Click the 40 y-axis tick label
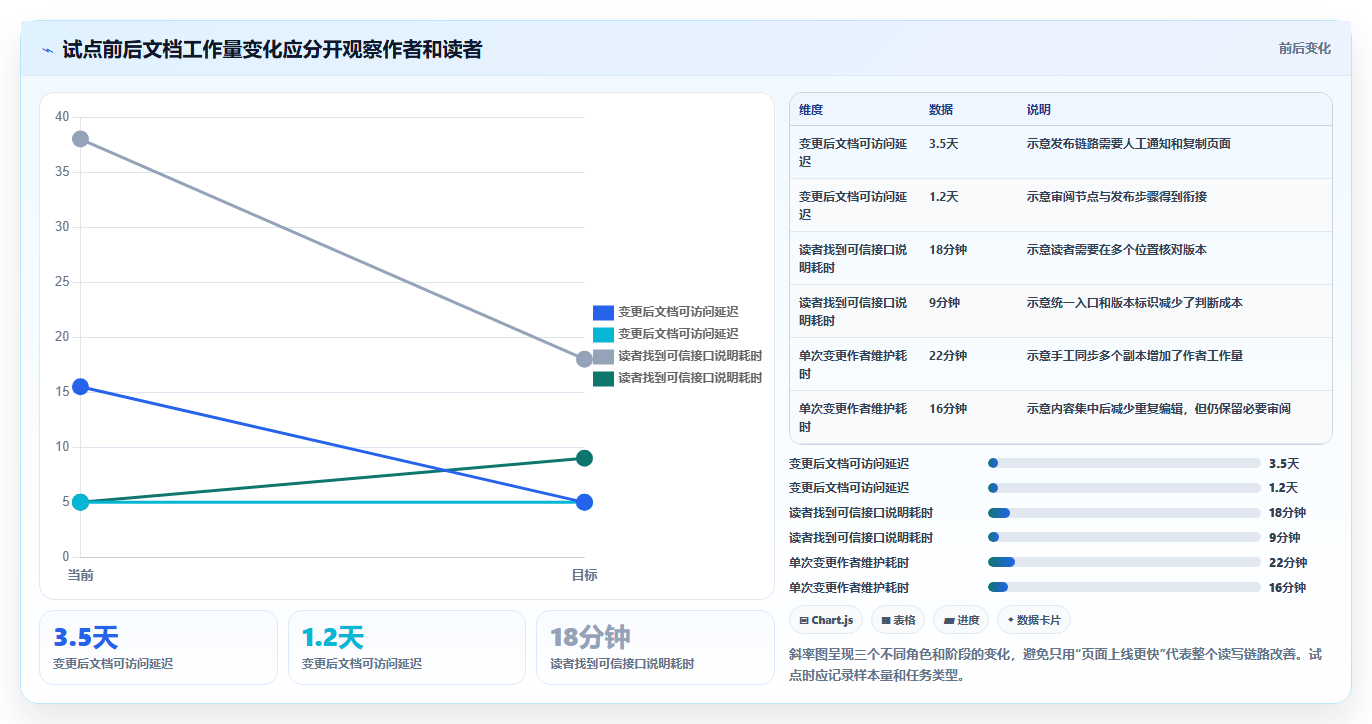 [x=62, y=117]
